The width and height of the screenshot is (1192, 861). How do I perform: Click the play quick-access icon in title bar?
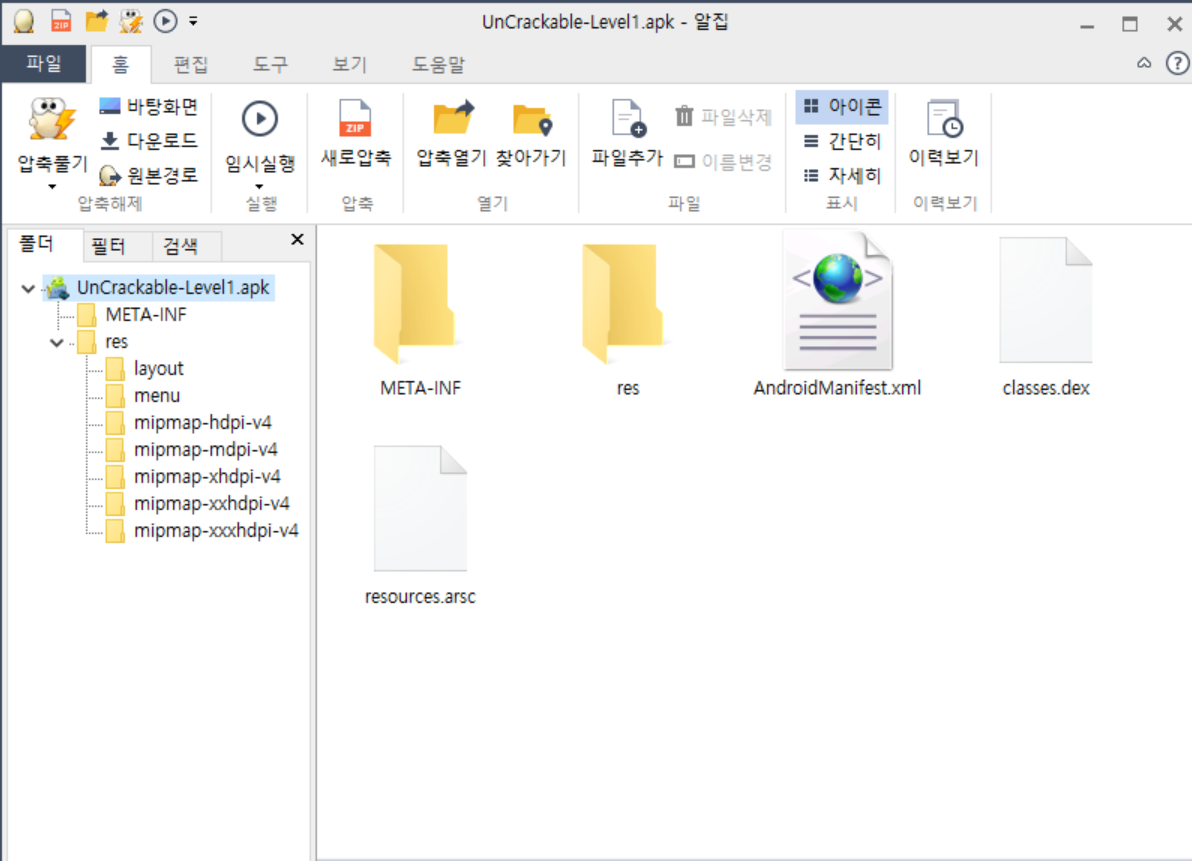pos(165,21)
